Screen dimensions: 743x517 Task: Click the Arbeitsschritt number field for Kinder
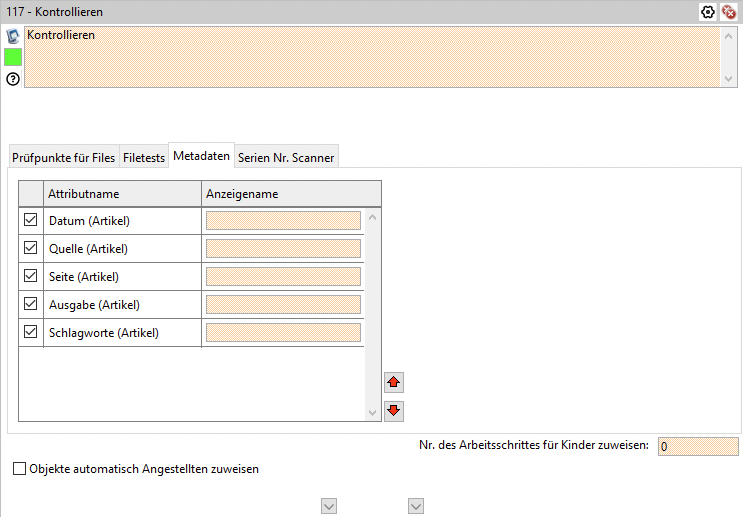[x=697, y=446]
